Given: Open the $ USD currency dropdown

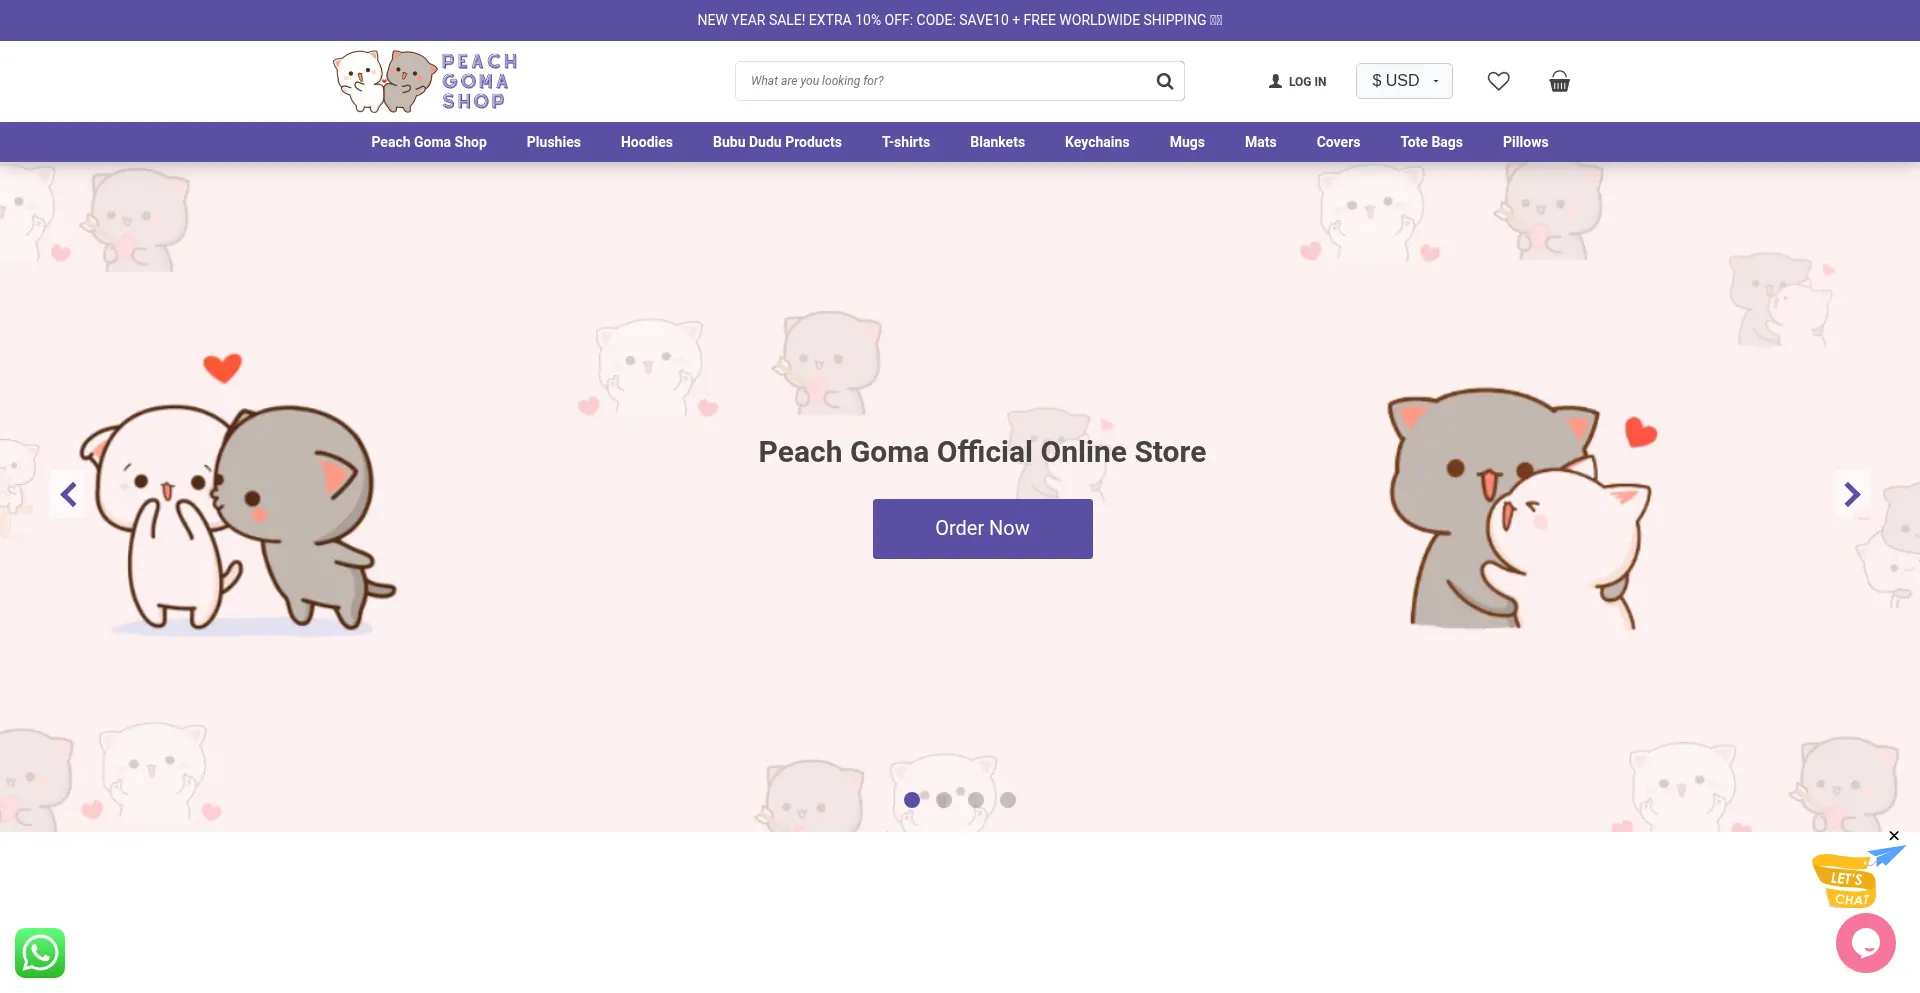Looking at the screenshot, I should (1404, 80).
